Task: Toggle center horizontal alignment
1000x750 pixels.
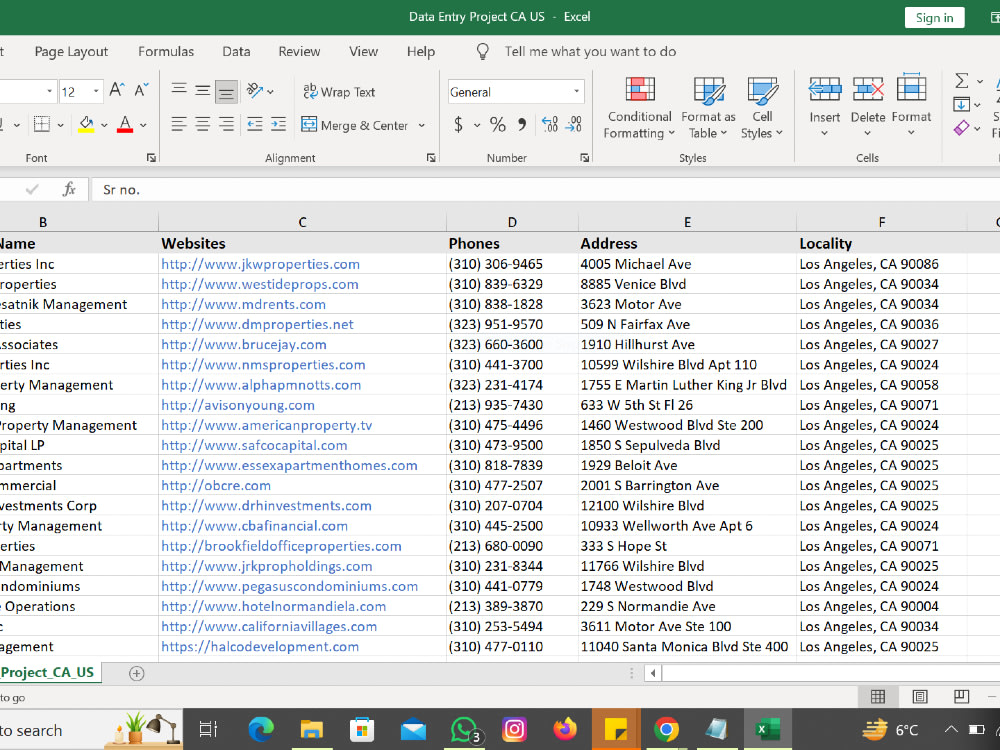Action: pos(202,124)
